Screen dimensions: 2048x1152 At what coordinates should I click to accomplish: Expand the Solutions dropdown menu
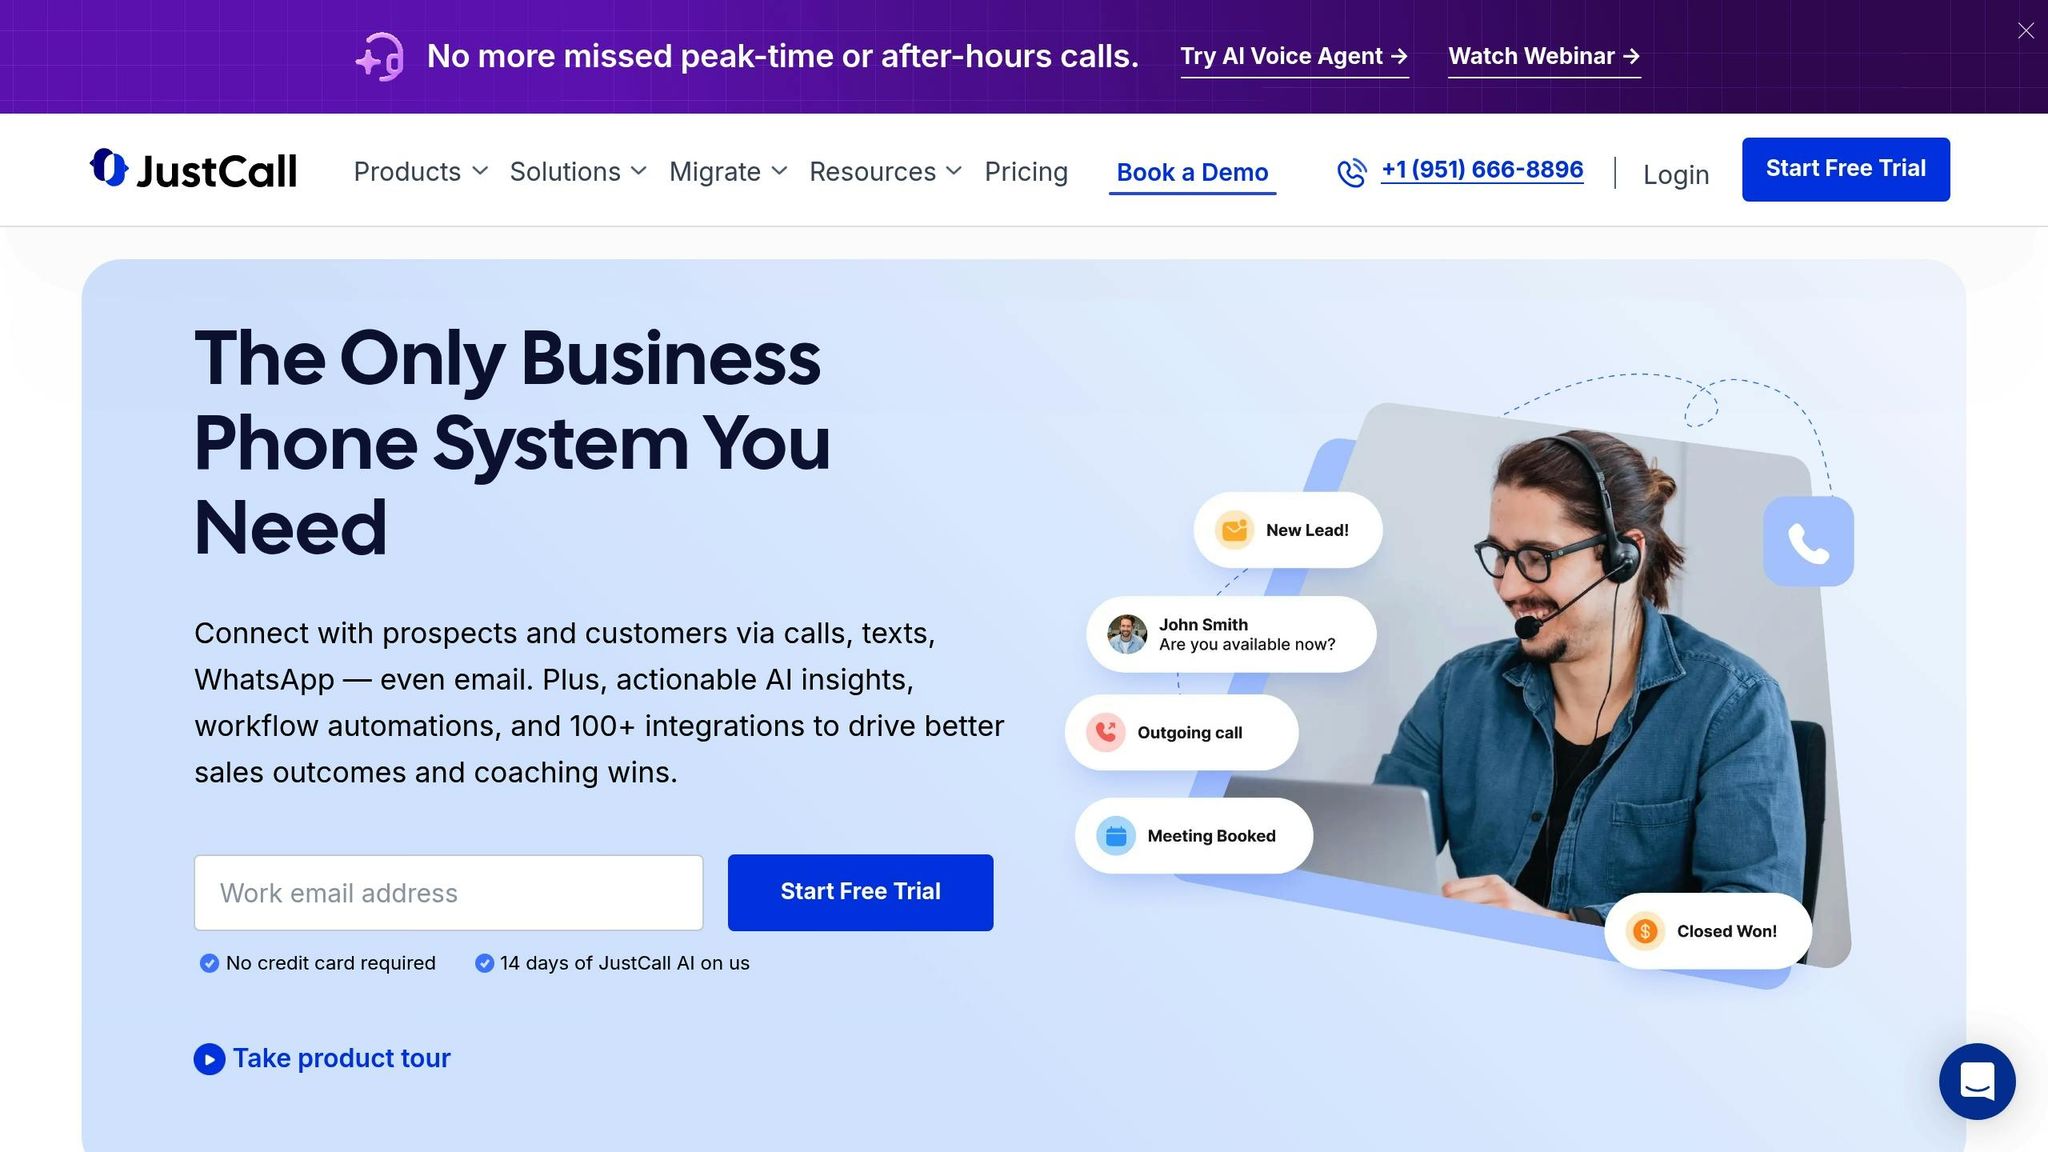pos(578,172)
